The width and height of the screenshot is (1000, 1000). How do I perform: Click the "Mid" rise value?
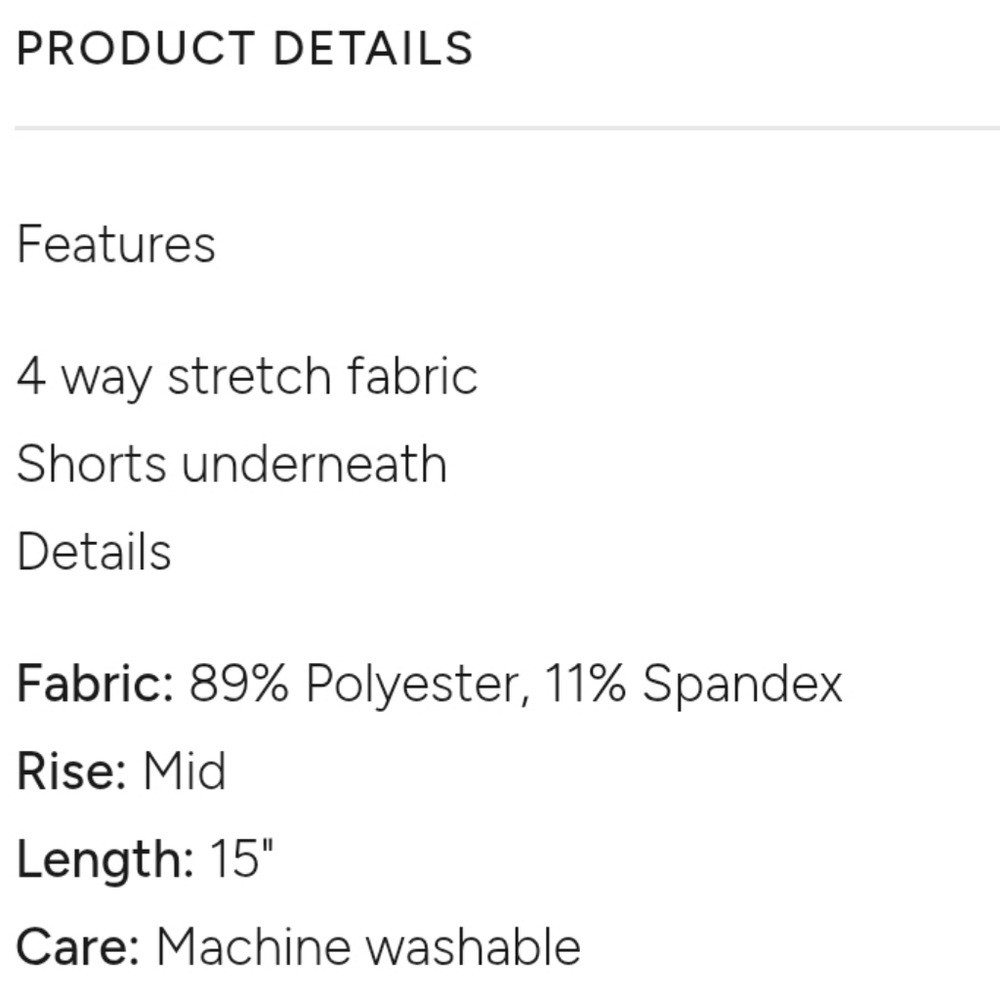pos(184,771)
